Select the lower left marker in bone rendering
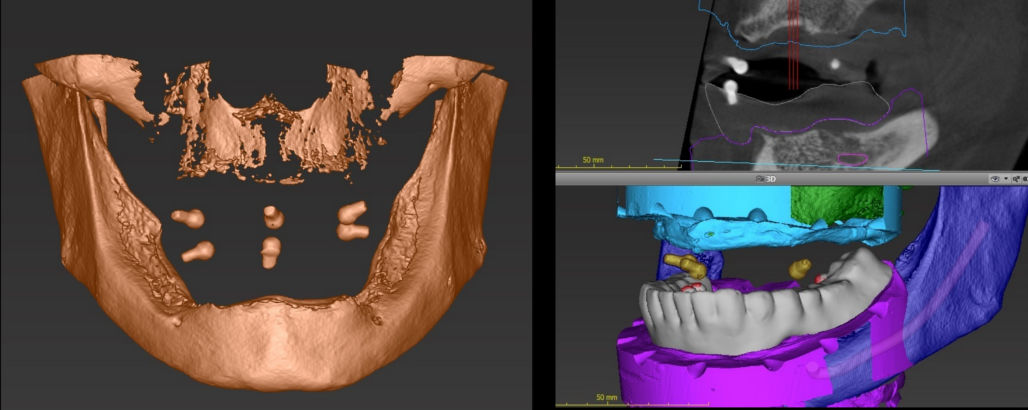The image size is (1028, 410). 197,251
